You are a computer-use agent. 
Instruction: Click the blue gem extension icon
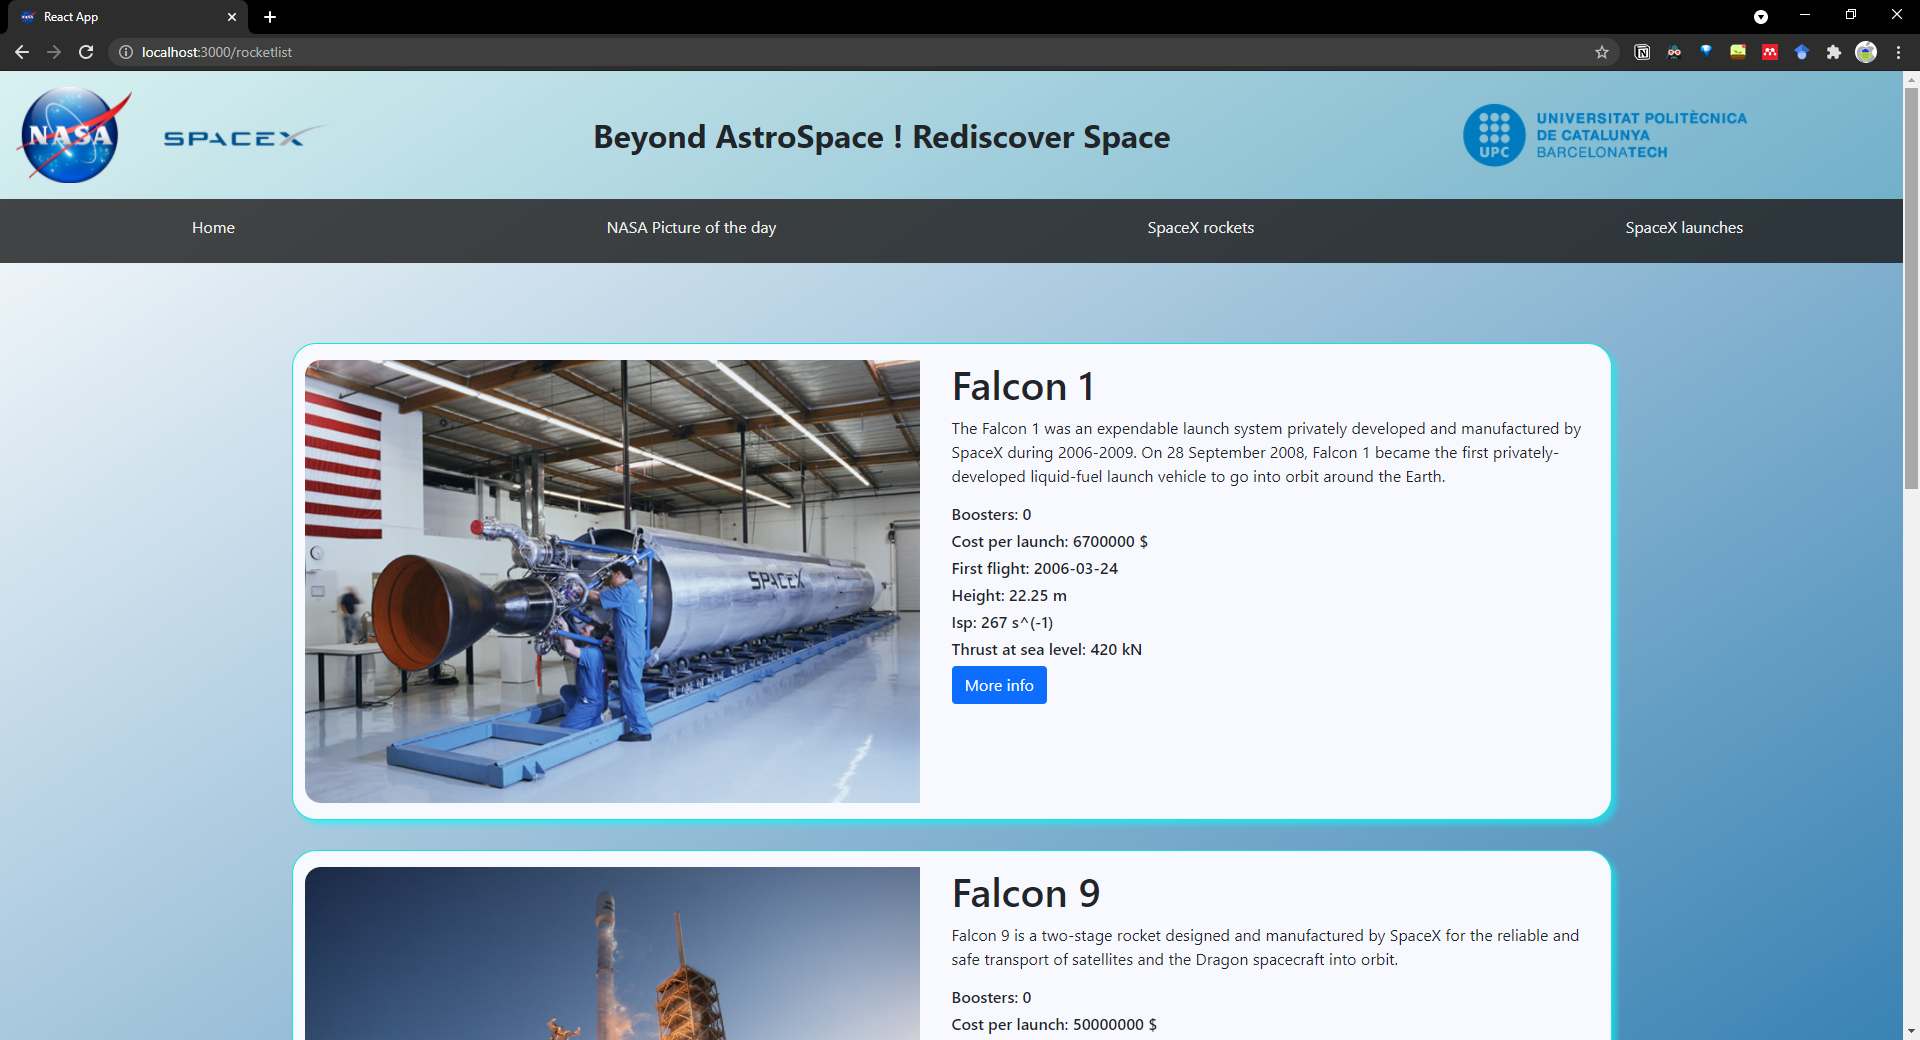(1706, 51)
